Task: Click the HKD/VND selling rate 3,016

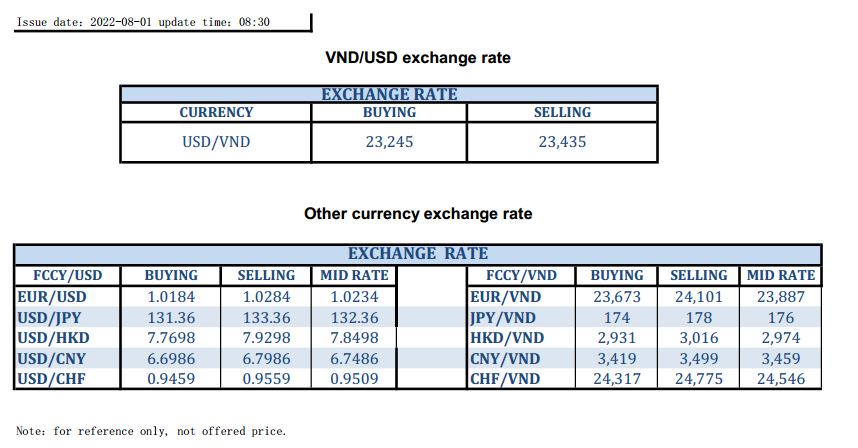Action: pyautogui.click(x=698, y=338)
